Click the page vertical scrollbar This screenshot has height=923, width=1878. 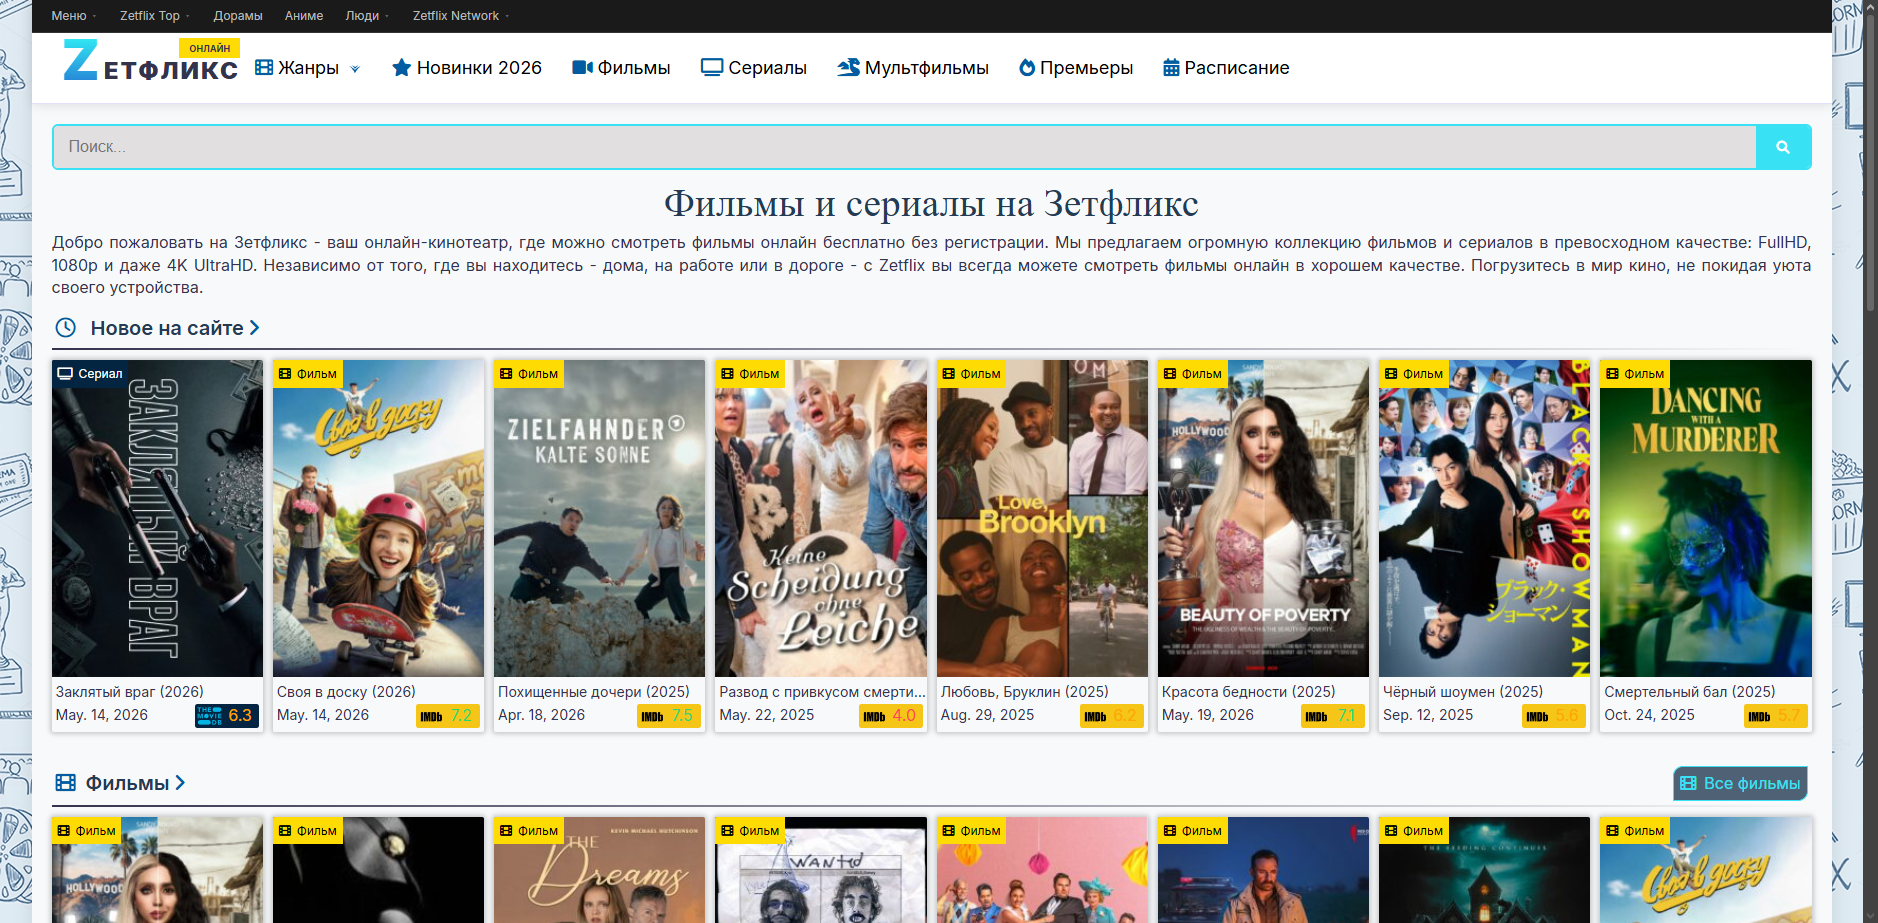tap(1870, 160)
